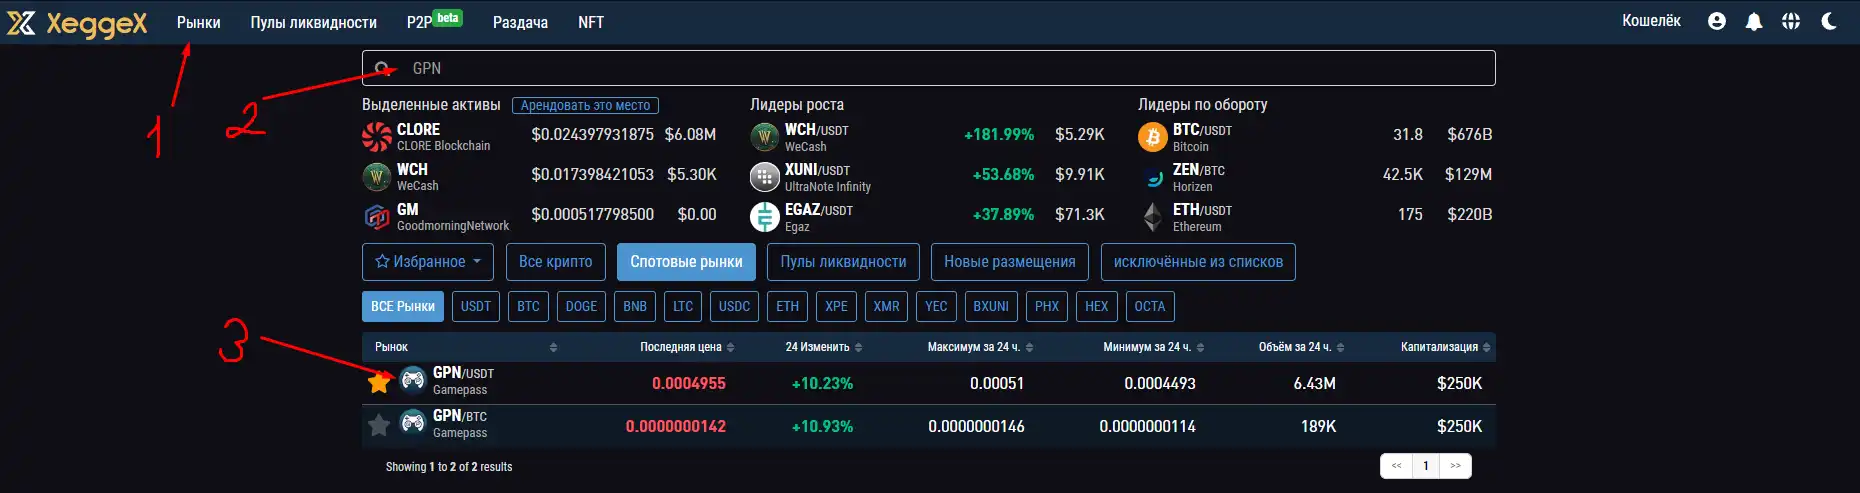Select the Все крипто filter

pos(556,262)
